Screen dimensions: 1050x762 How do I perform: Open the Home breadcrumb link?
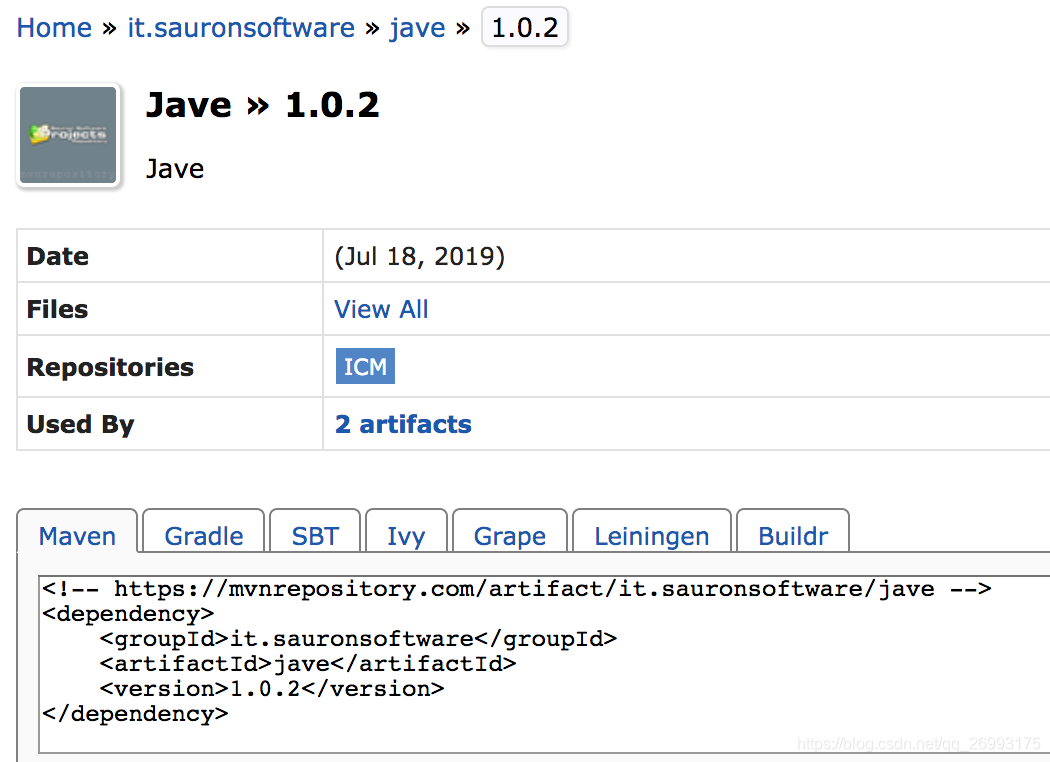click(x=54, y=28)
